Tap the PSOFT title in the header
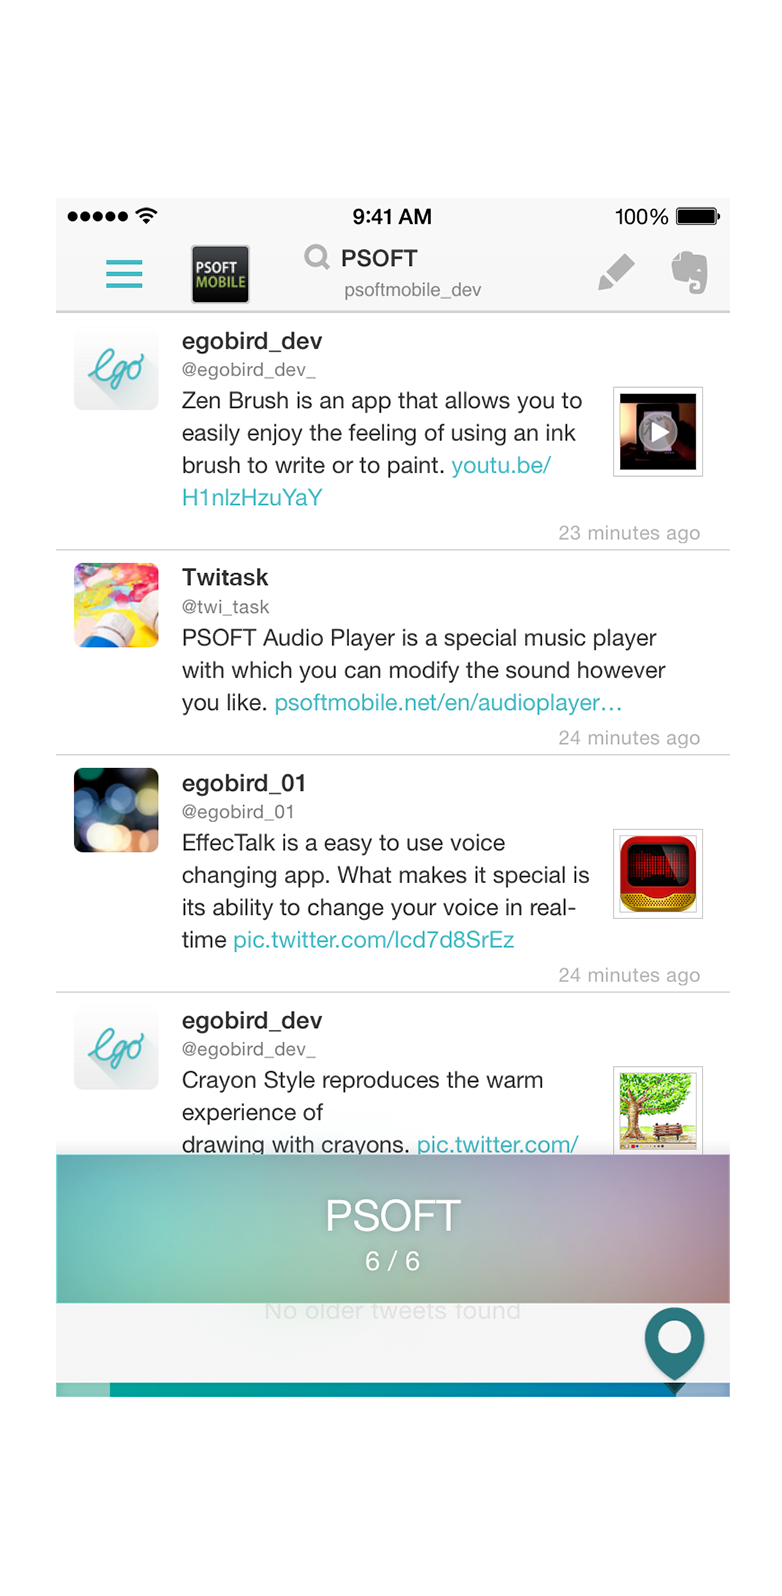The width and height of the screenshot is (782, 1596). tap(379, 258)
